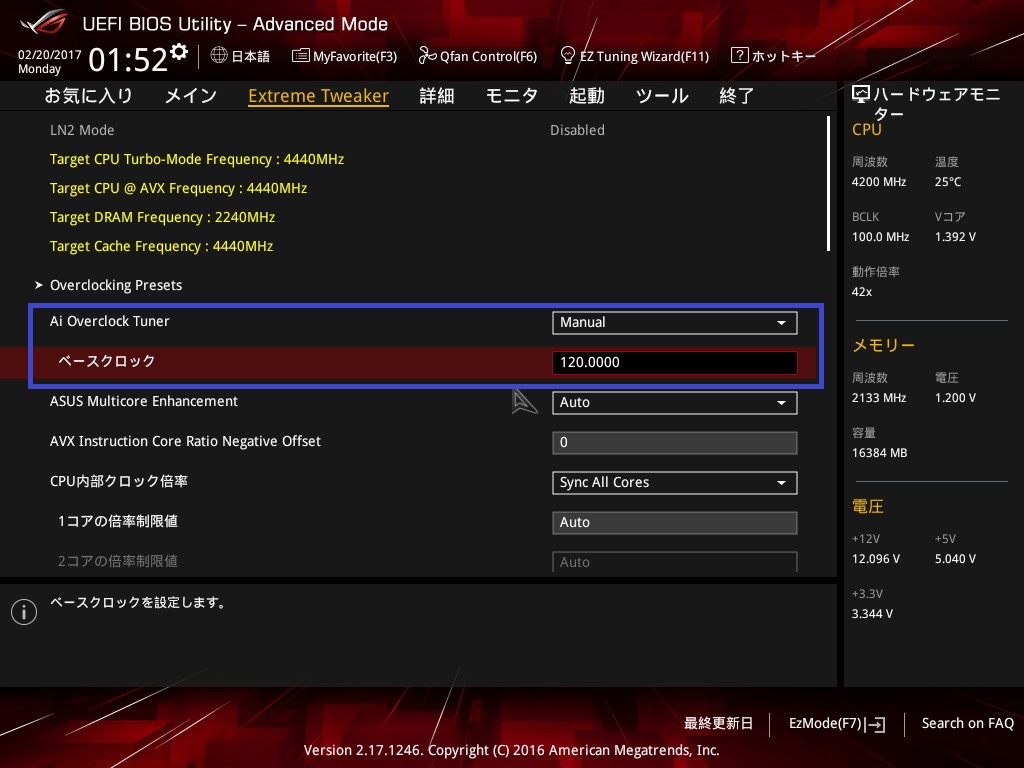Open the モニタ monitor tab
Viewport: 1024px width, 768px height.
tap(511, 96)
